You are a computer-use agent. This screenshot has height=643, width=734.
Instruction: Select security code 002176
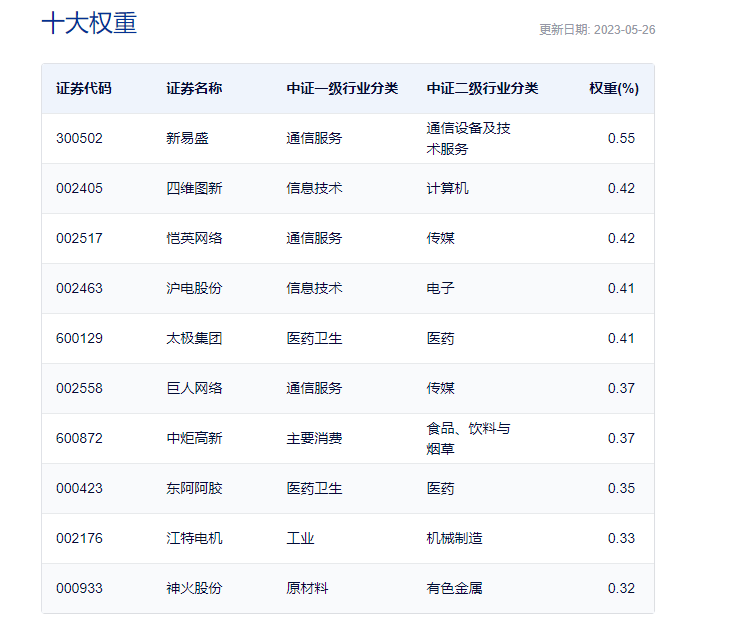(x=79, y=539)
